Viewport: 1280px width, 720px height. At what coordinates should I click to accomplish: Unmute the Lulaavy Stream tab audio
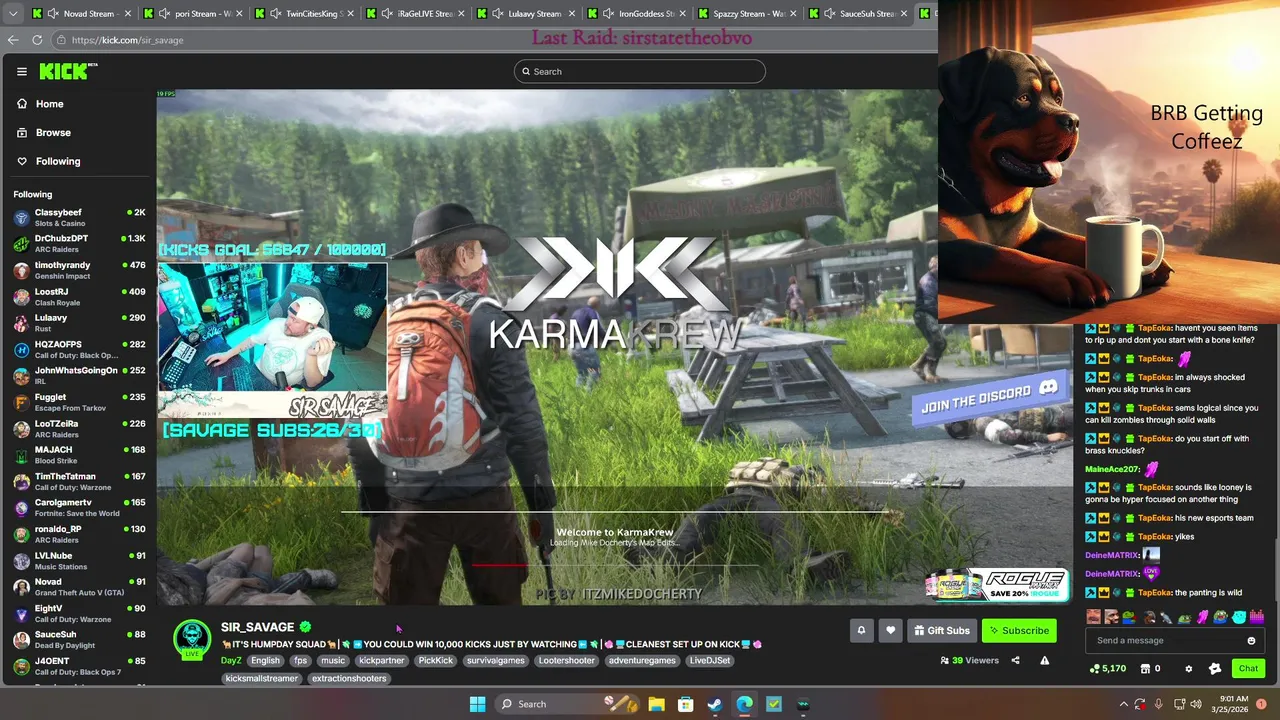[x=497, y=14]
